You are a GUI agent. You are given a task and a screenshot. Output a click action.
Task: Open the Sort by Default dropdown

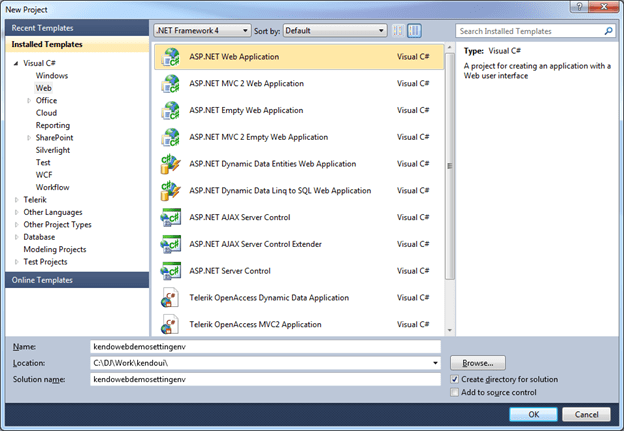(334, 31)
